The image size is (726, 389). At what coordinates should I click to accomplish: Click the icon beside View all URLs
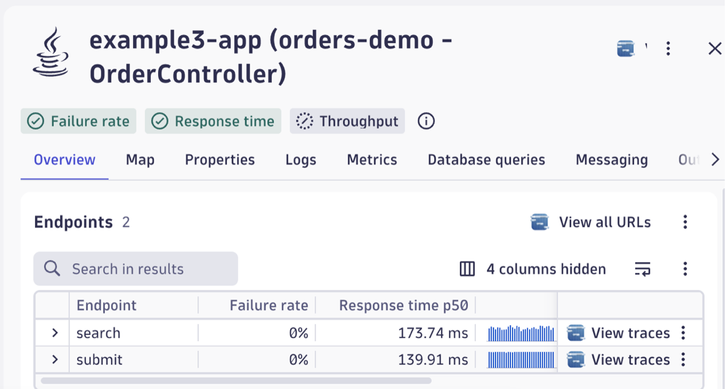pos(539,222)
